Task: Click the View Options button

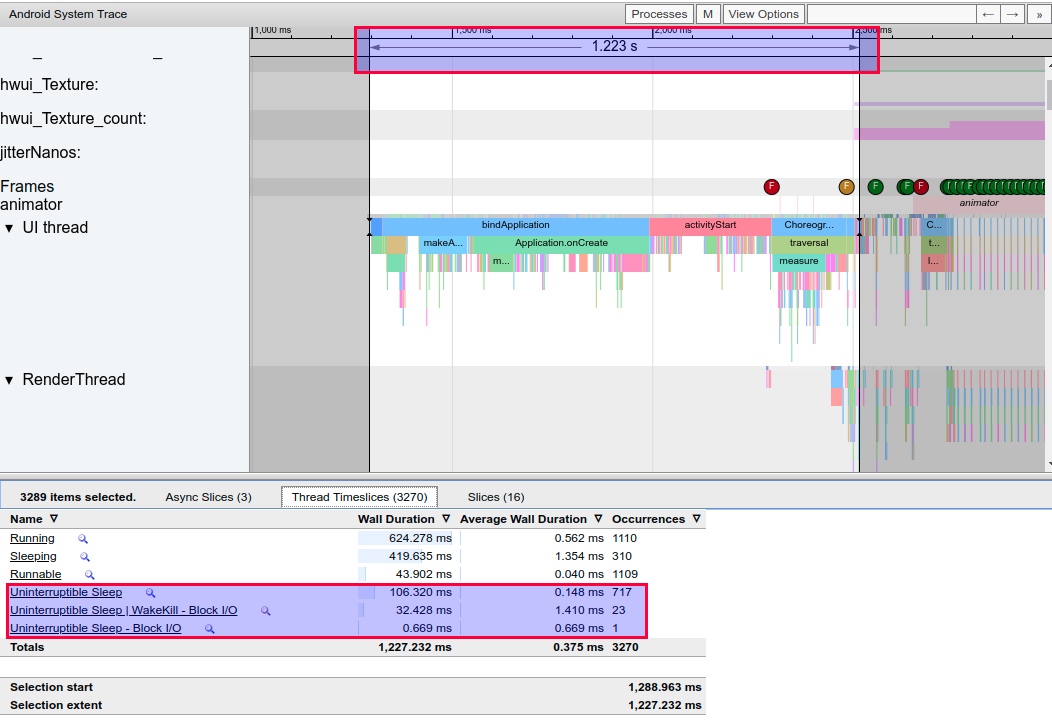Action: [x=763, y=14]
